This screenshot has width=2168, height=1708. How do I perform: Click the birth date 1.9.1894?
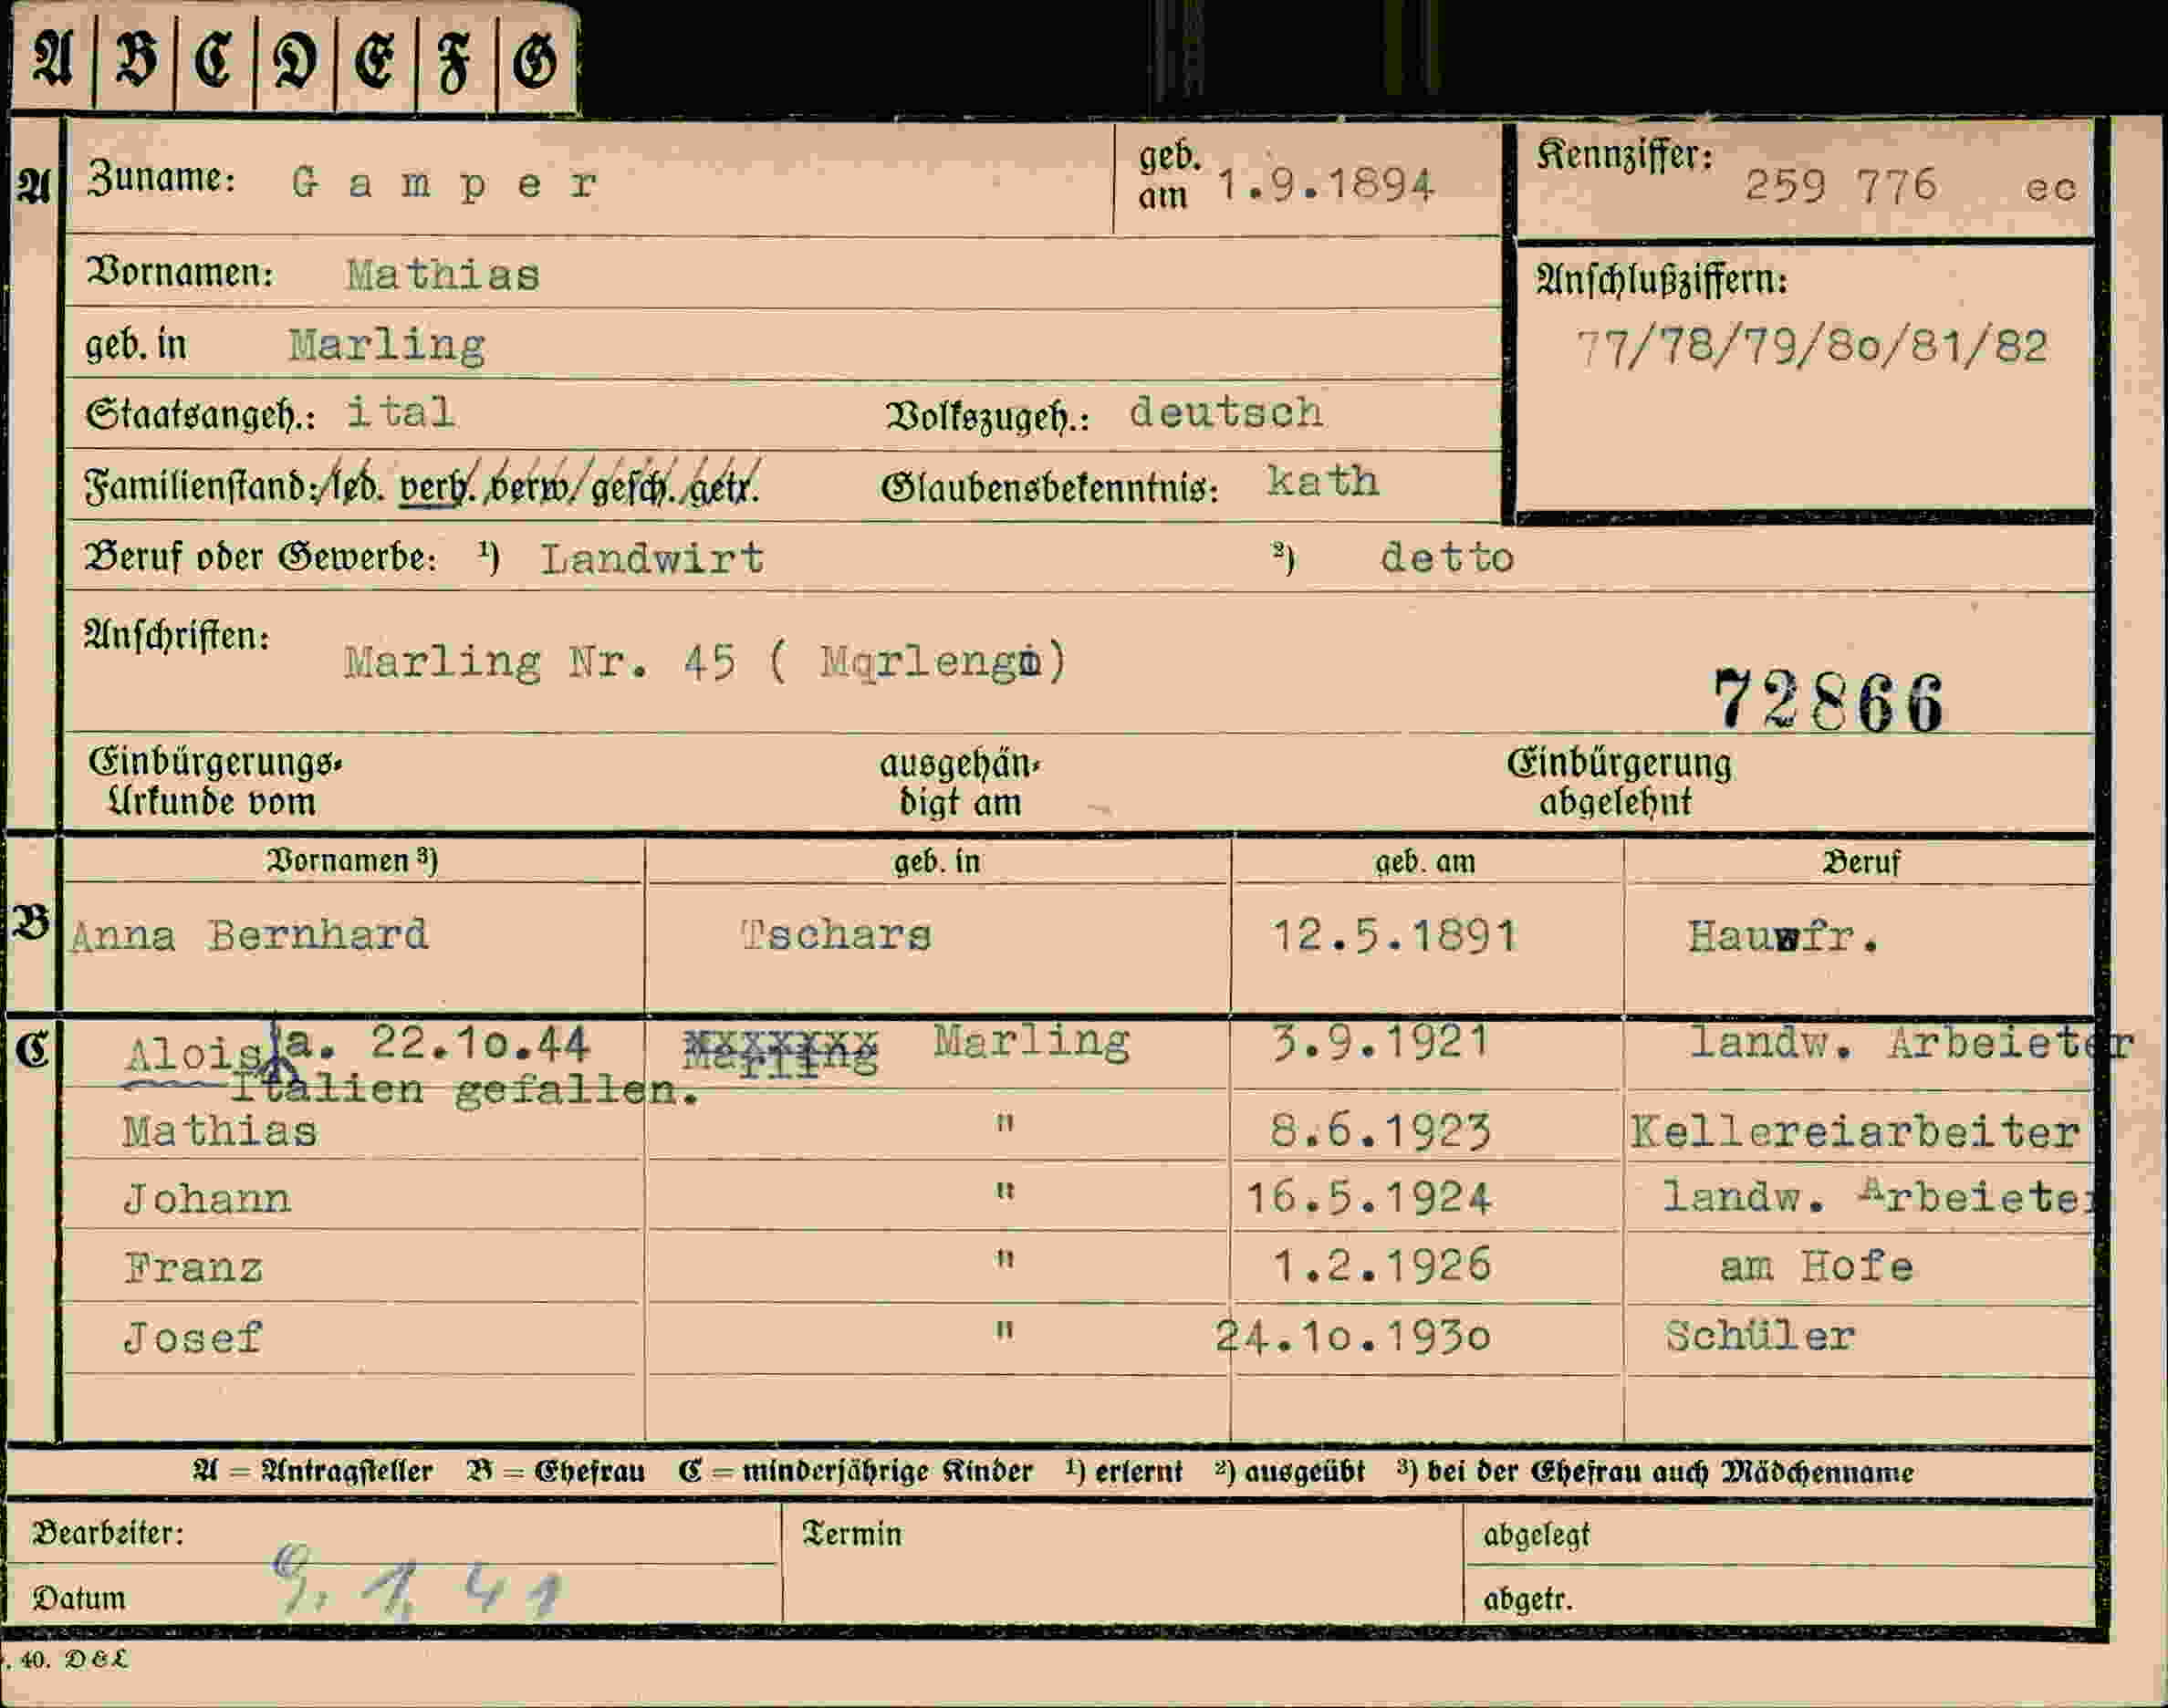pyautogui.click(x=1326, y=185)
